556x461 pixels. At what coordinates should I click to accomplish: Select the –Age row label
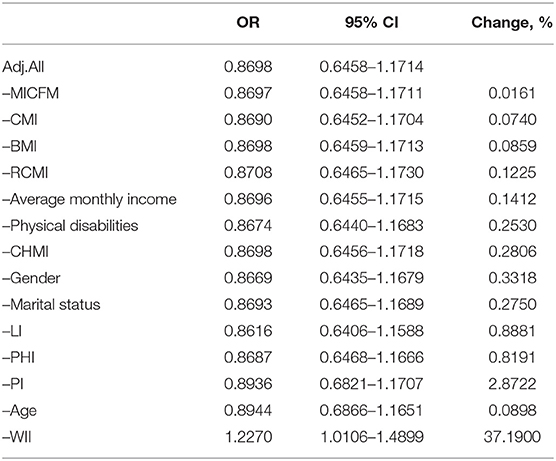(20, 411)
